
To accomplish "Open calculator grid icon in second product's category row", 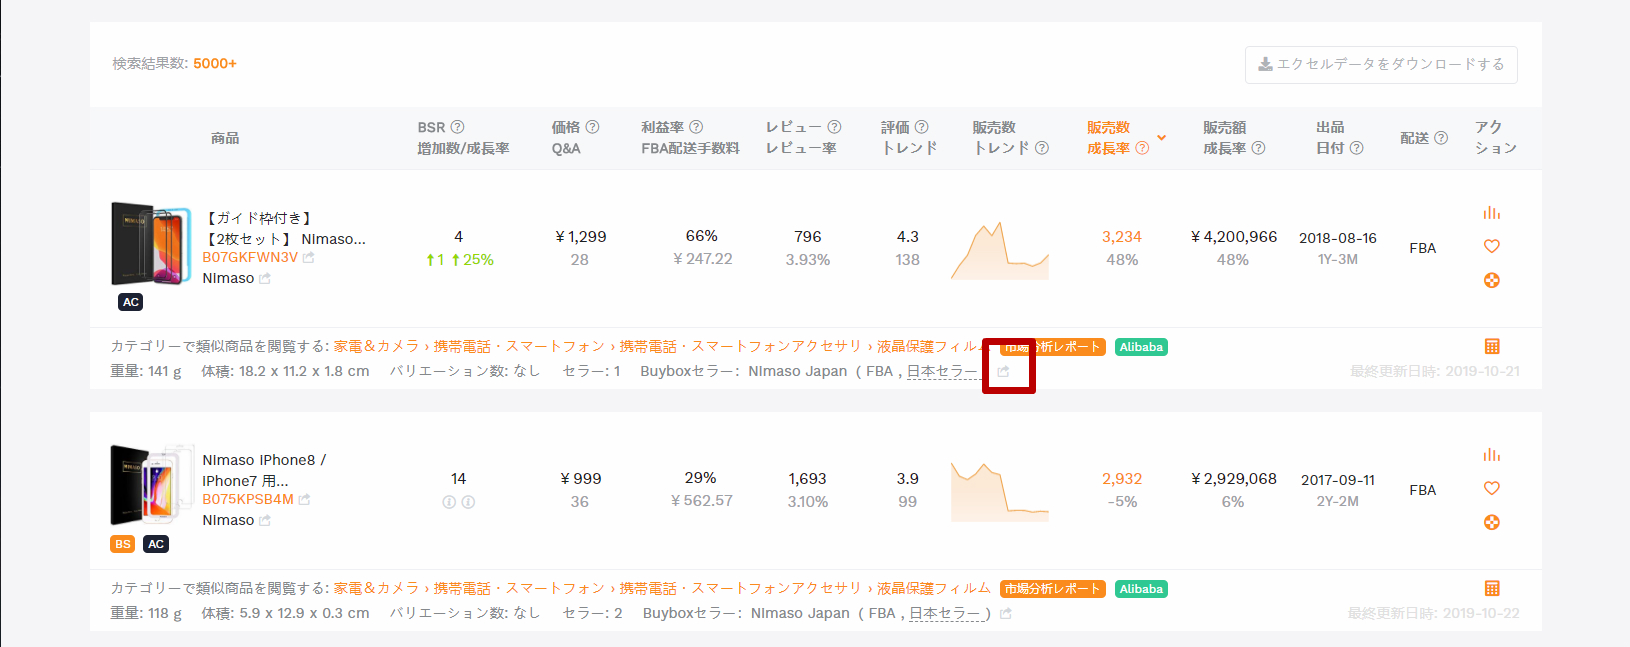I will (x=1492, y=588).
